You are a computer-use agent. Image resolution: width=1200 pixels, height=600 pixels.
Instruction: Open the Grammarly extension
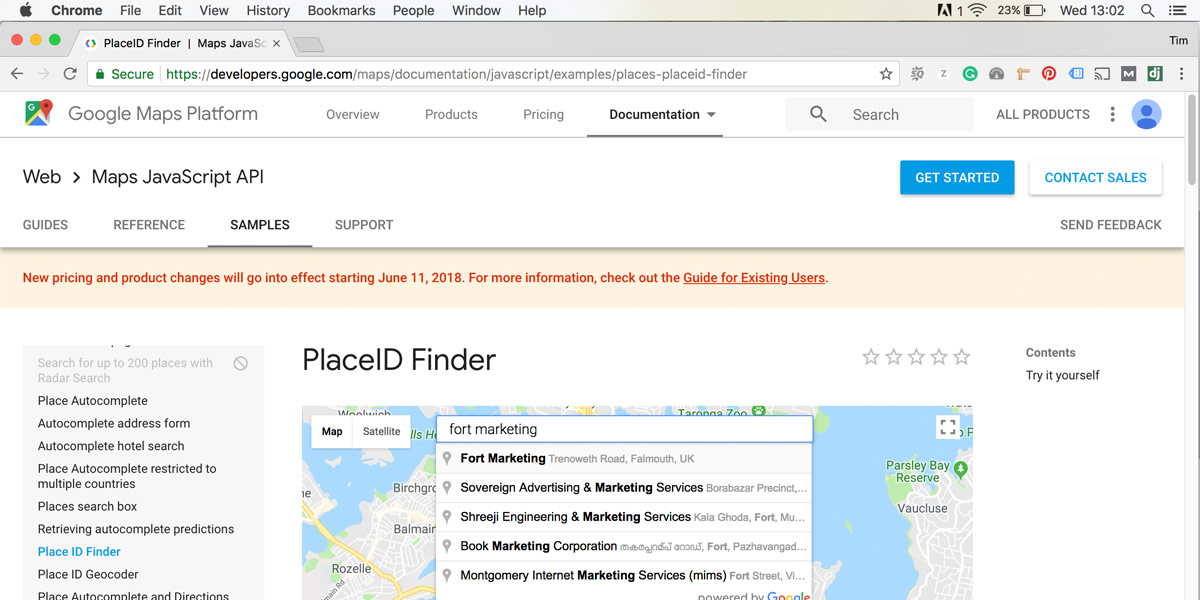coord(970,74)
